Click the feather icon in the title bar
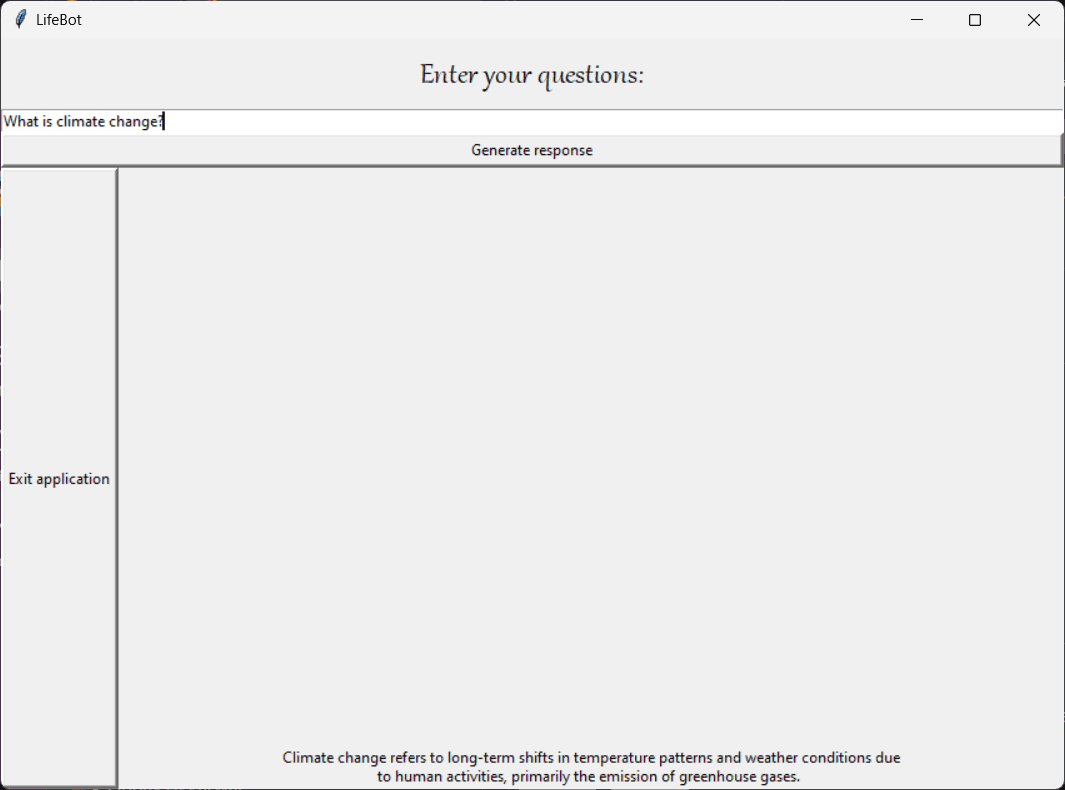The image size is (1065, 790). (x=21, y=20)
